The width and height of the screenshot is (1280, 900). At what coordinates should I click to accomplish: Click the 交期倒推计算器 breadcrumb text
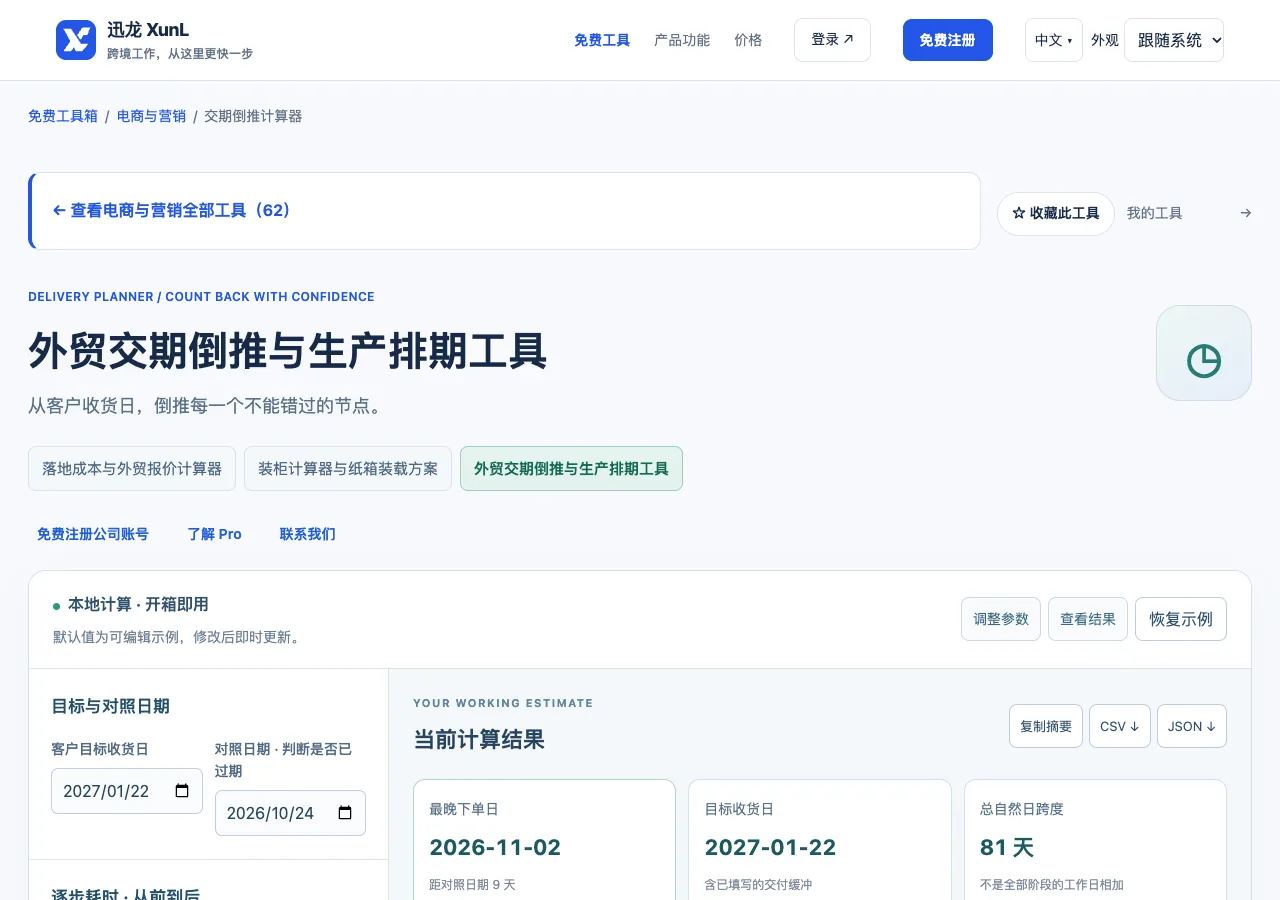[253, 116]
